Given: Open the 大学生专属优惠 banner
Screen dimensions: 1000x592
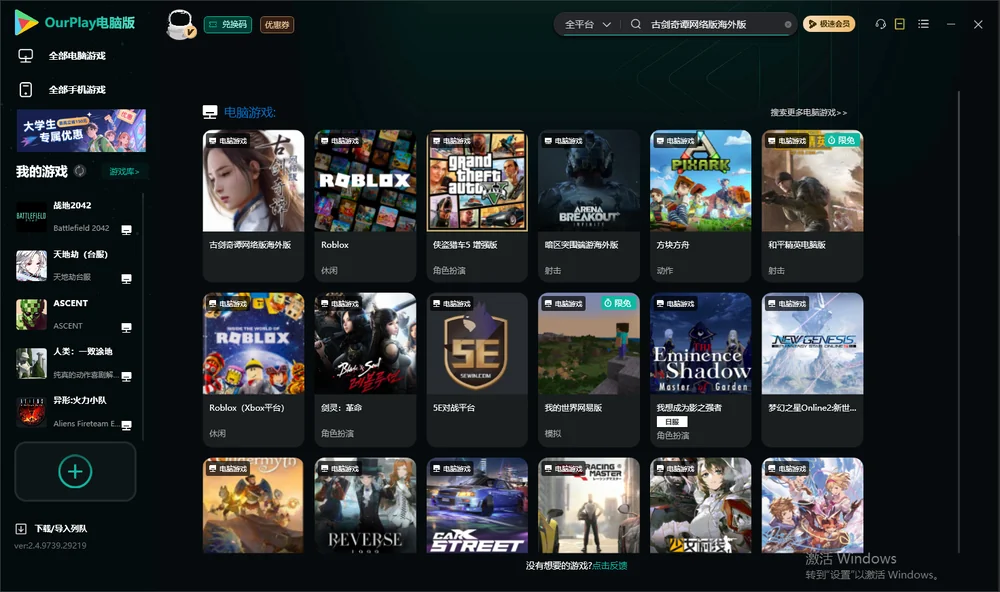Looking at the screenshot, I should click(x=82, y=131).
